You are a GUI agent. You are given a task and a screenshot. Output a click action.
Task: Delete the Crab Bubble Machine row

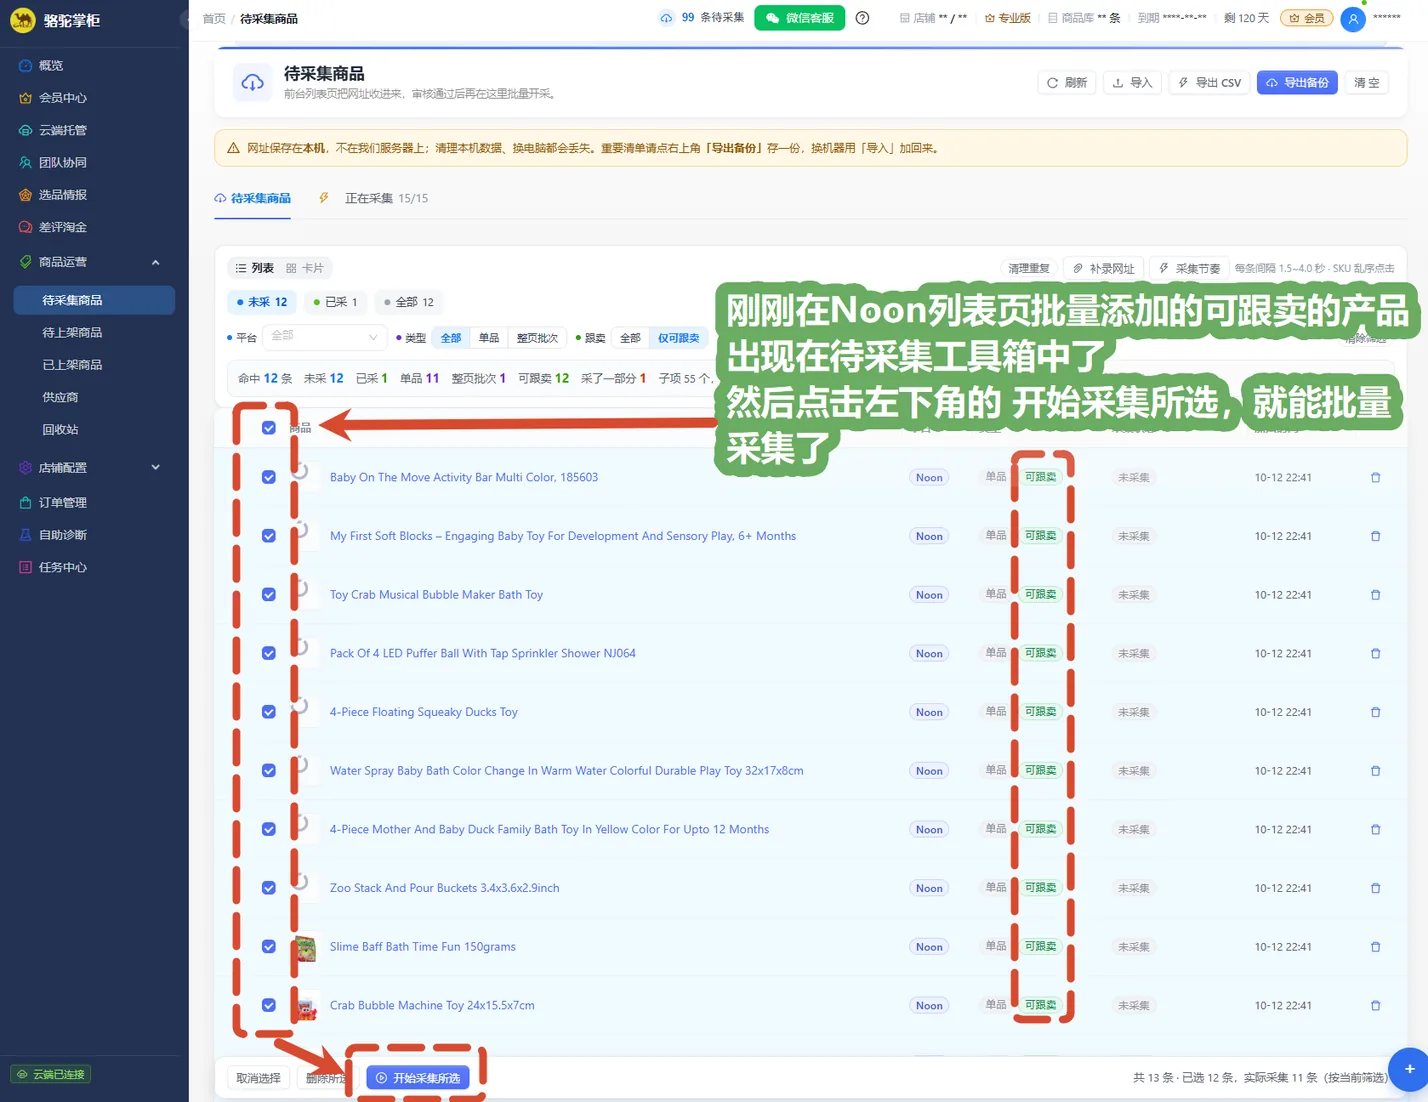tap(1375, 1006)
